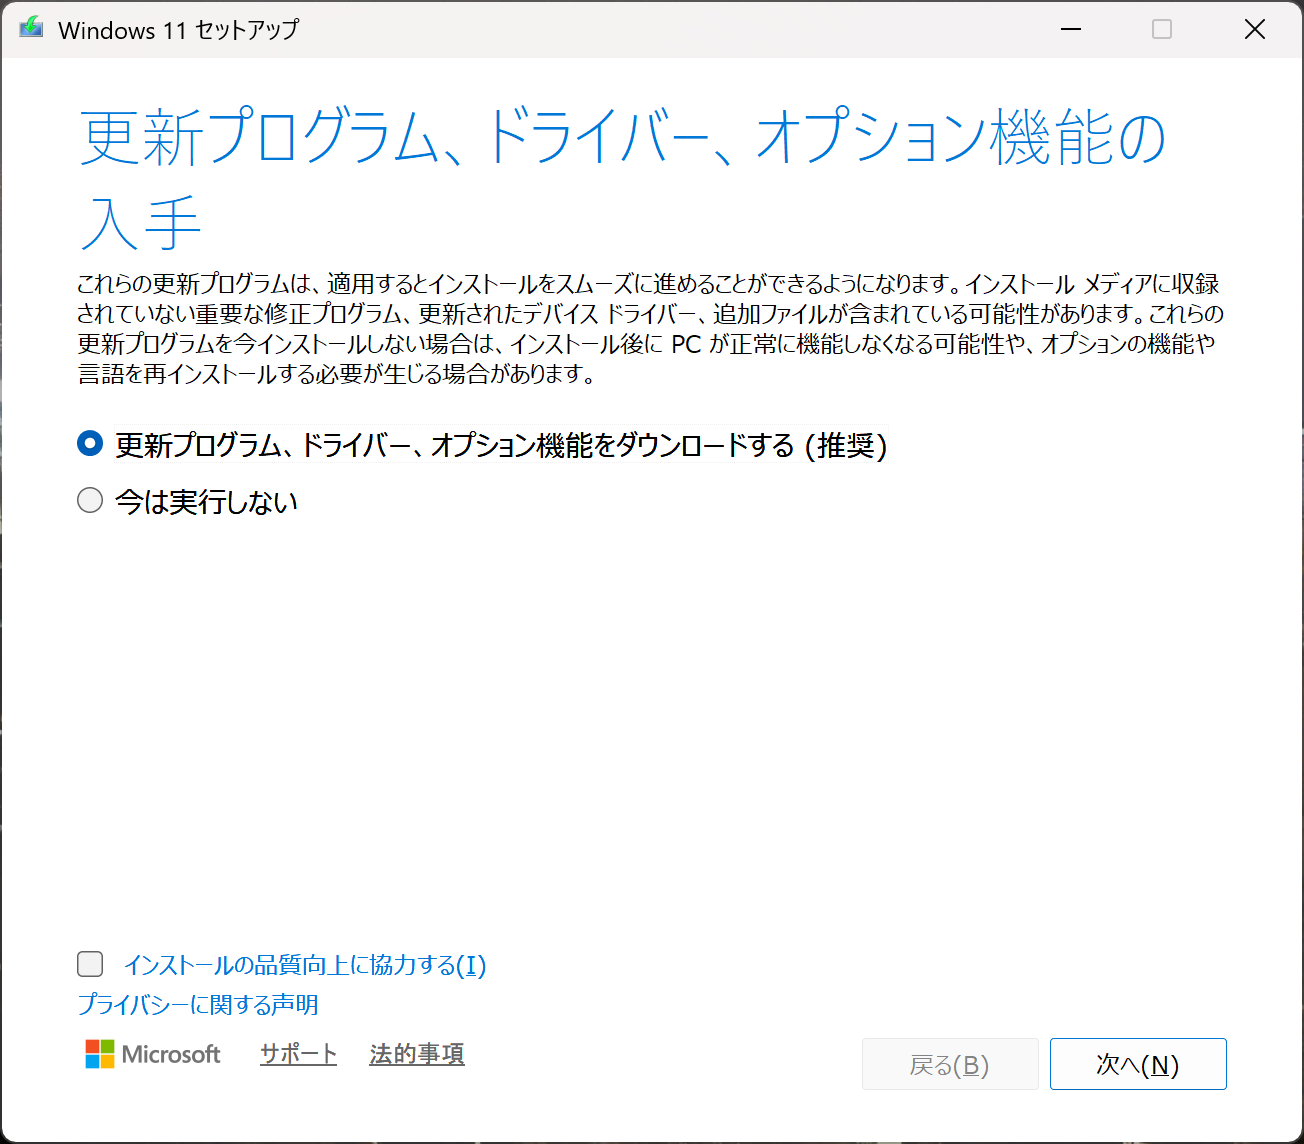Viewport: 1304px width, 1144px height.
Task: Open the プライバシーに関する声明 link
Action: [198, 1004]
